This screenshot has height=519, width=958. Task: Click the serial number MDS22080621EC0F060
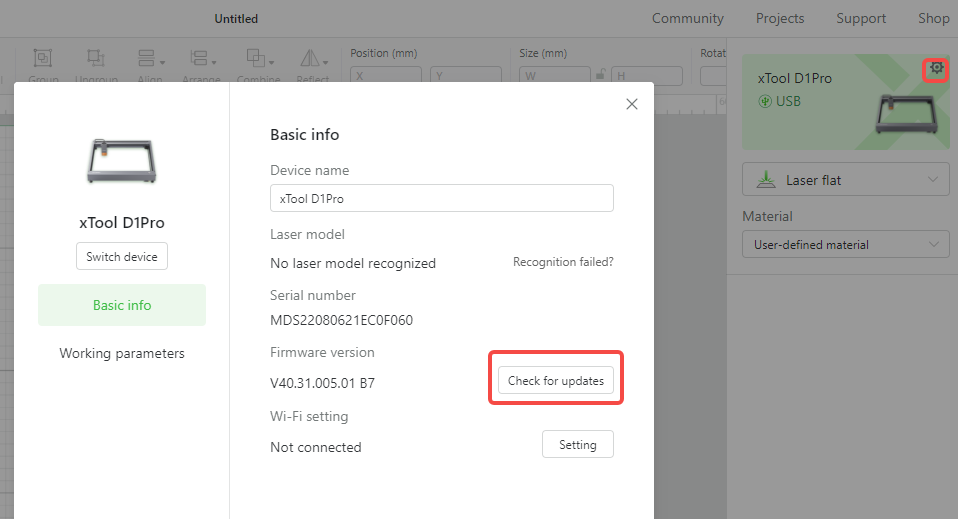click(x=342, y=320)
